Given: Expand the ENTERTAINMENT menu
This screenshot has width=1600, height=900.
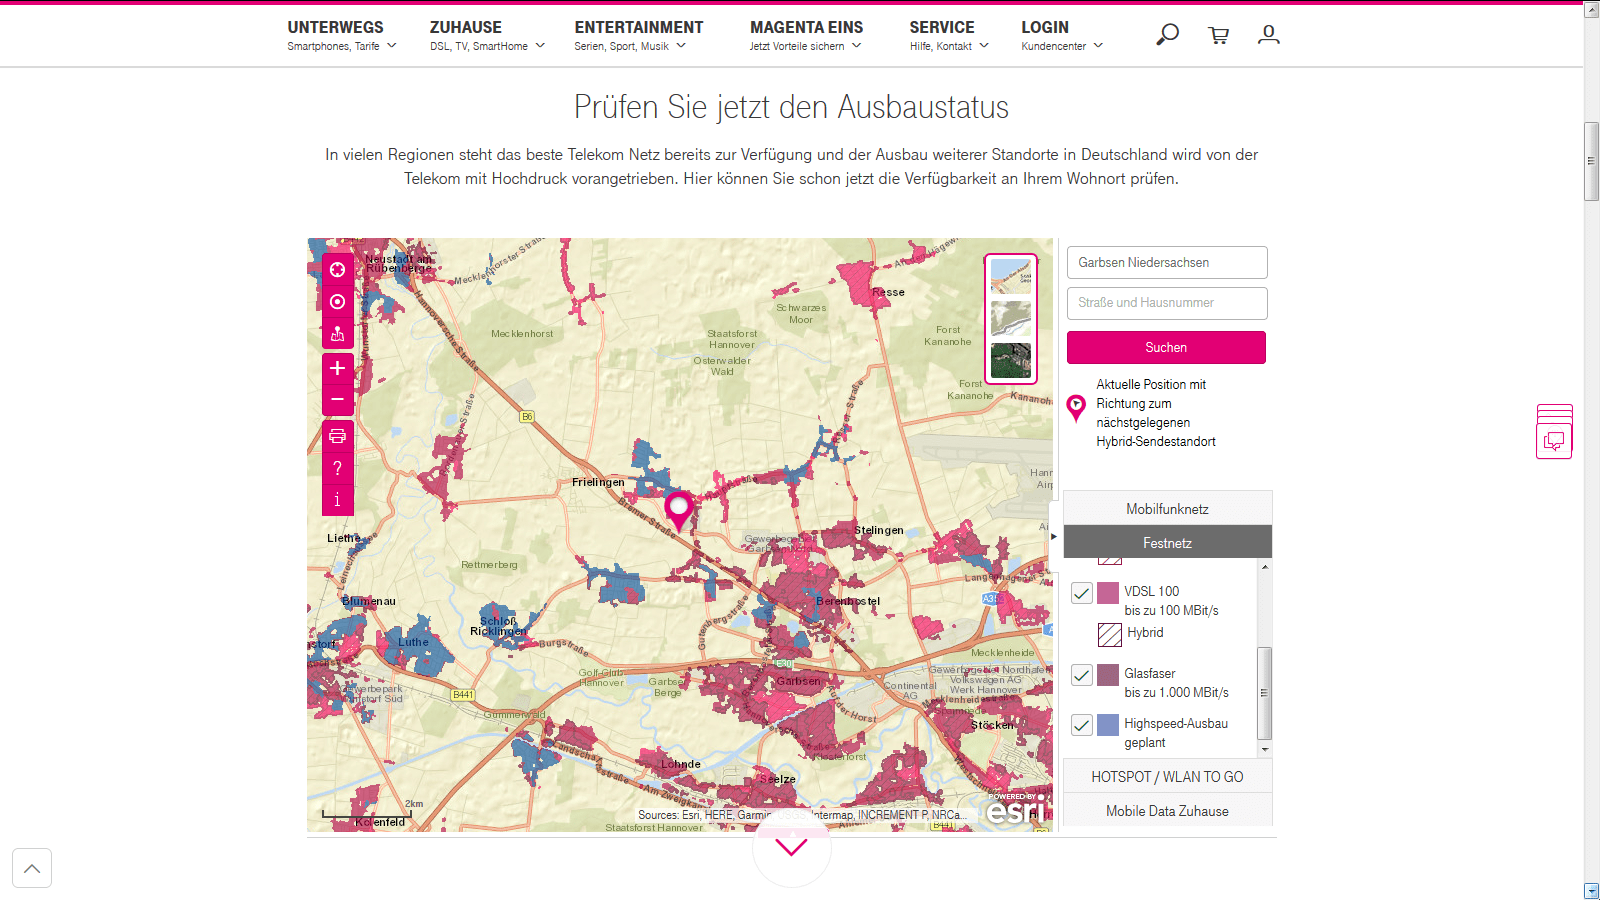Looking at the screenshot, I should click(x=638, y=35).
